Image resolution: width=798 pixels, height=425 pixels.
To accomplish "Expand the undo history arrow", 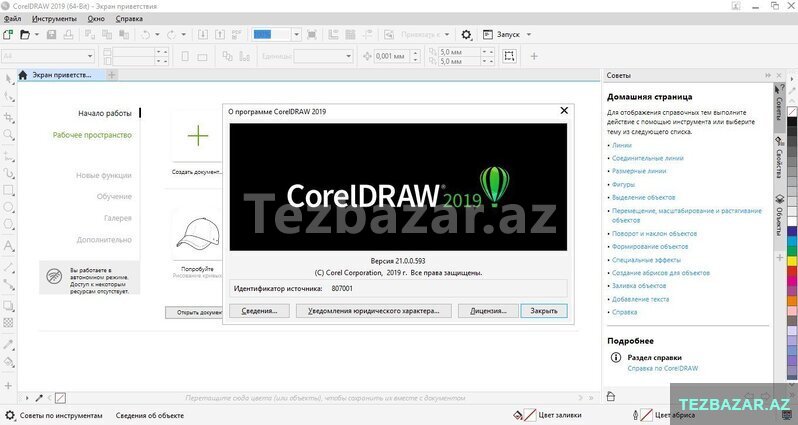I will 157,35.
